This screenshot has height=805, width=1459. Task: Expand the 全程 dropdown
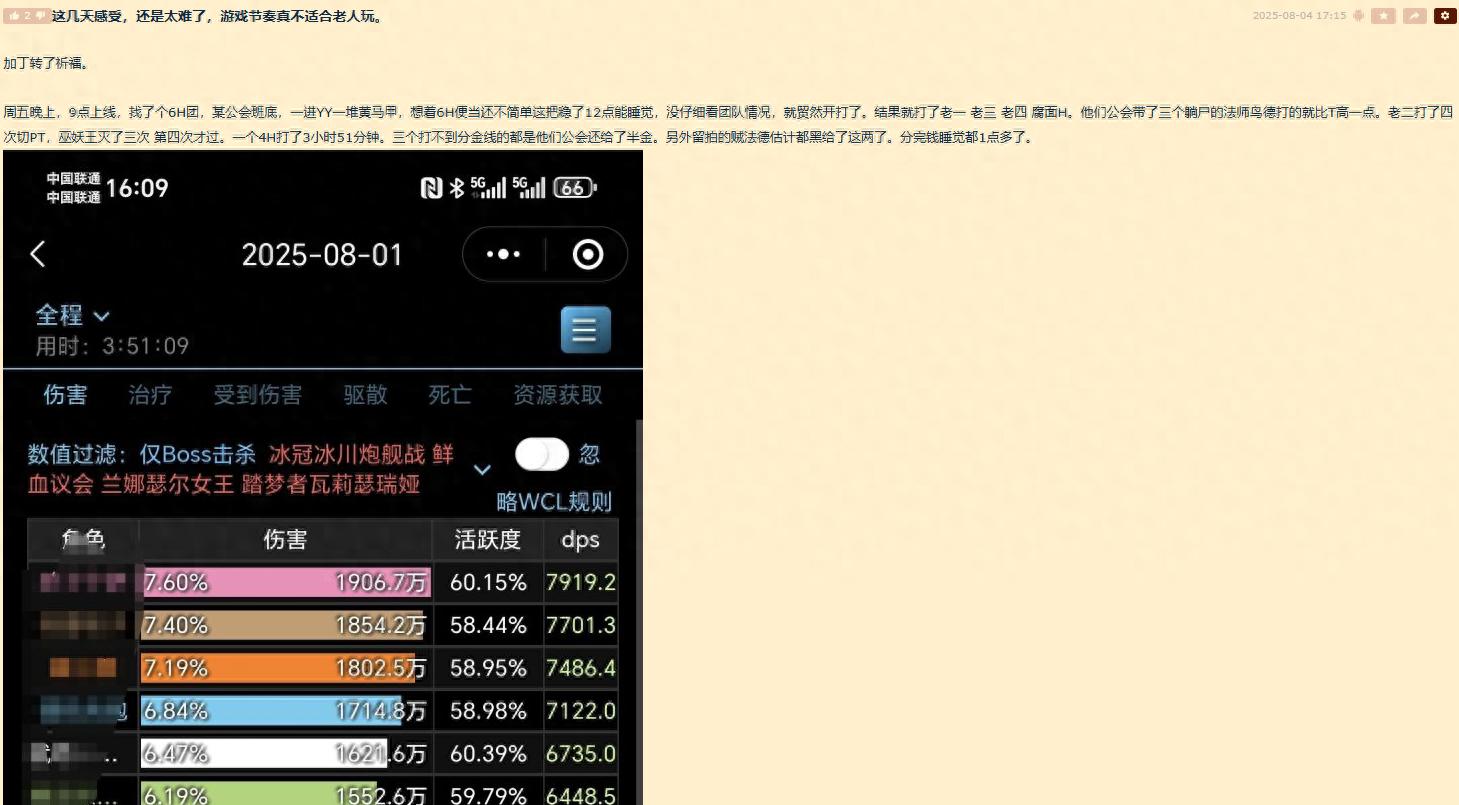coord(70,315)
